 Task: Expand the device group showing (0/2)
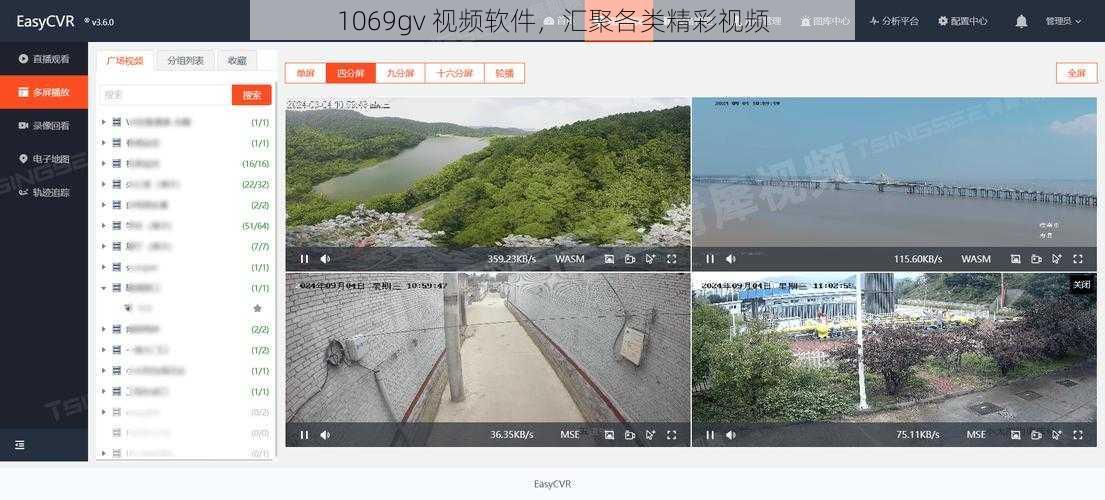point(104,412)
